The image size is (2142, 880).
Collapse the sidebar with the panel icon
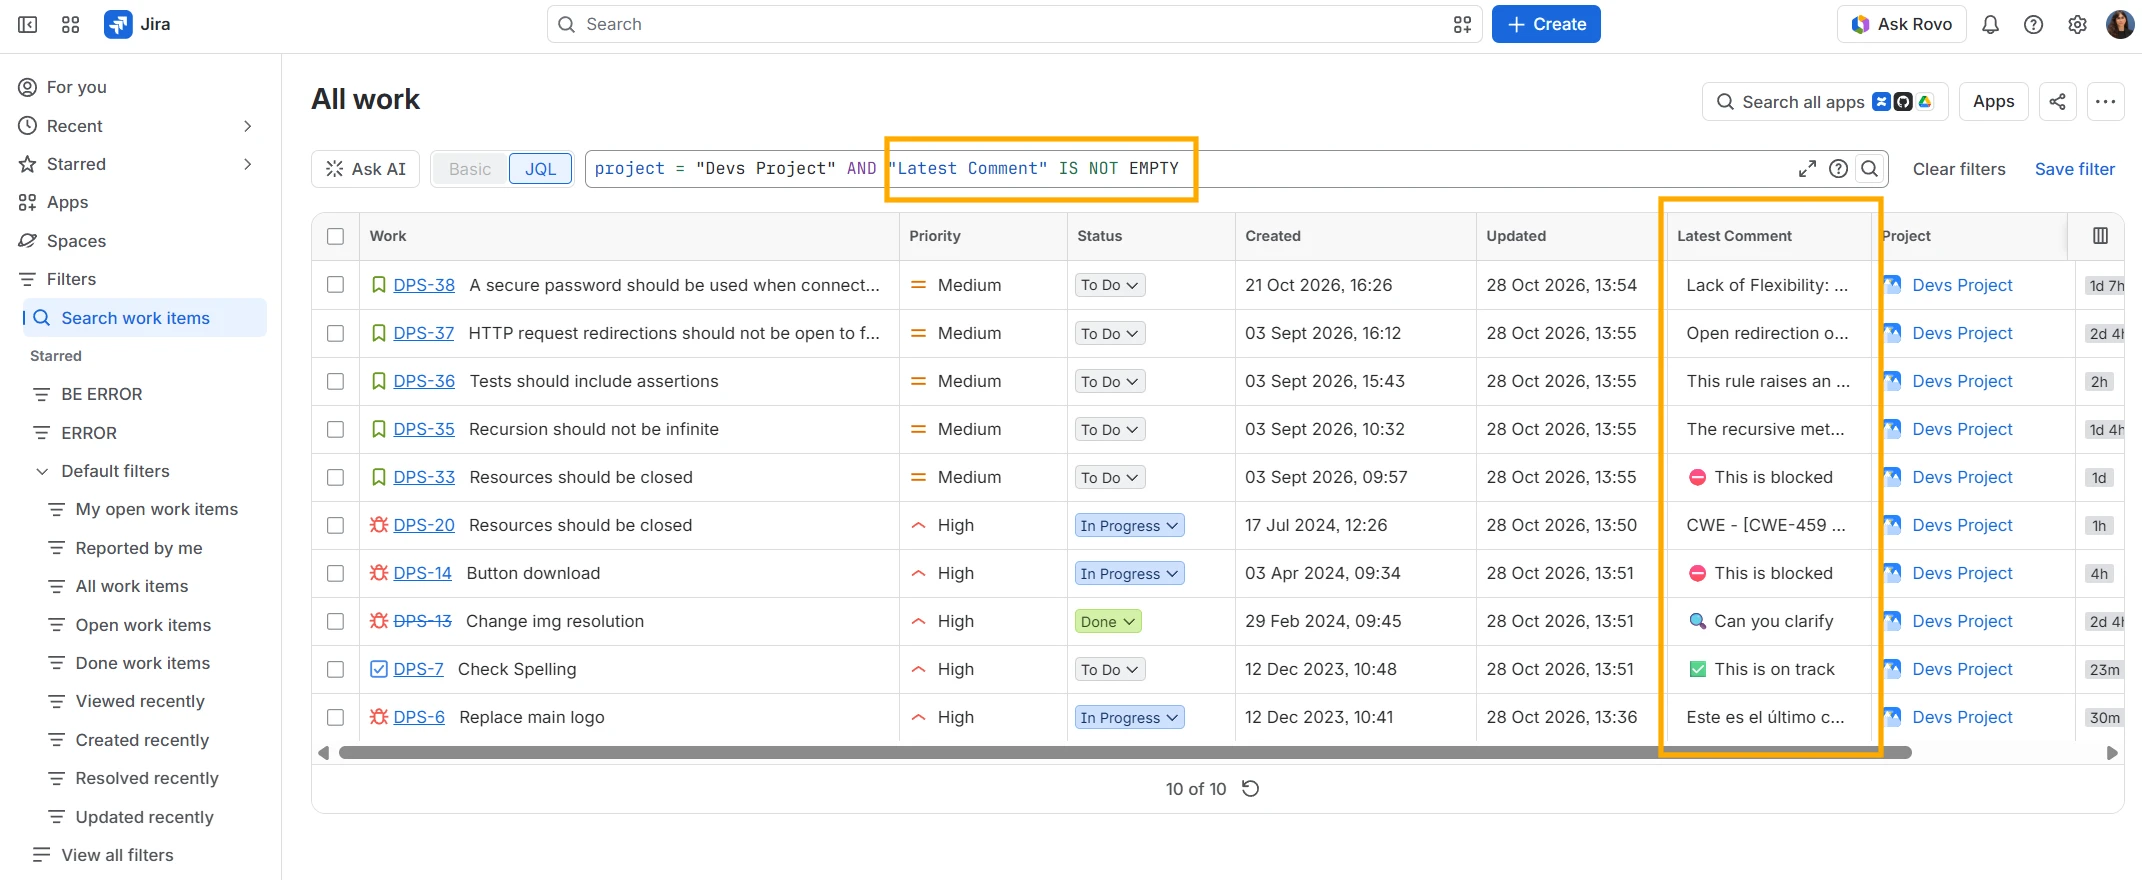click(28, 24)
